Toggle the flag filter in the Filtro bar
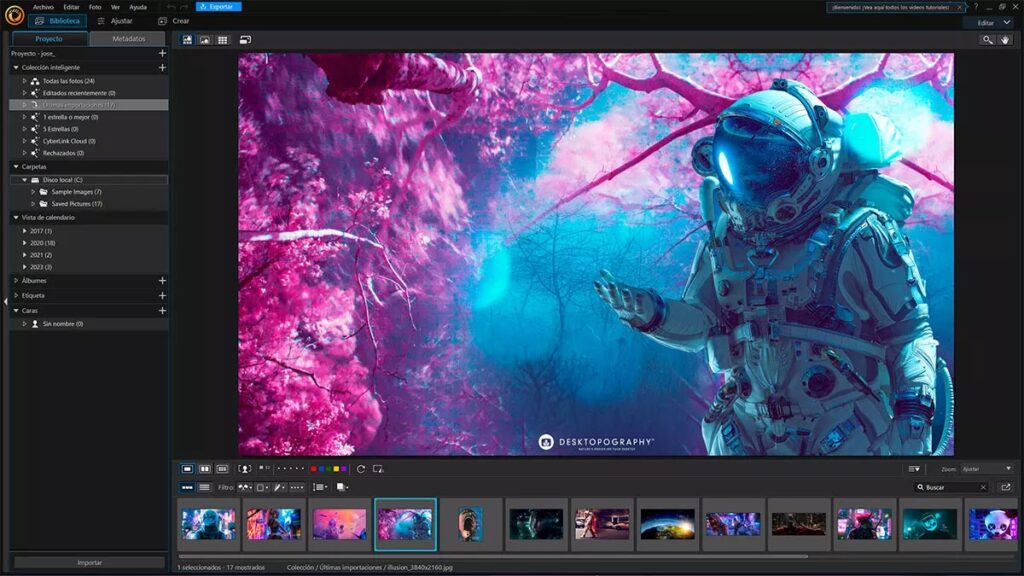Image resolution: width=1024 pixels, height=576 pixels. point(245,488)
